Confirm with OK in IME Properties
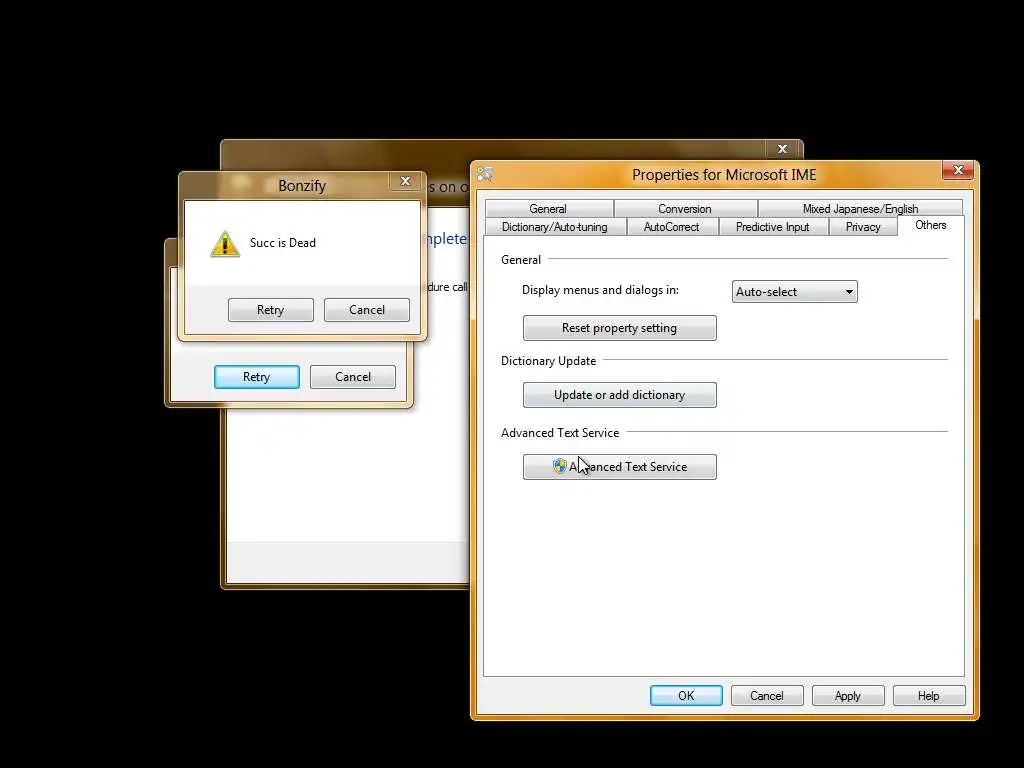This screenshot has width=1024, height=768. point(686,696)
